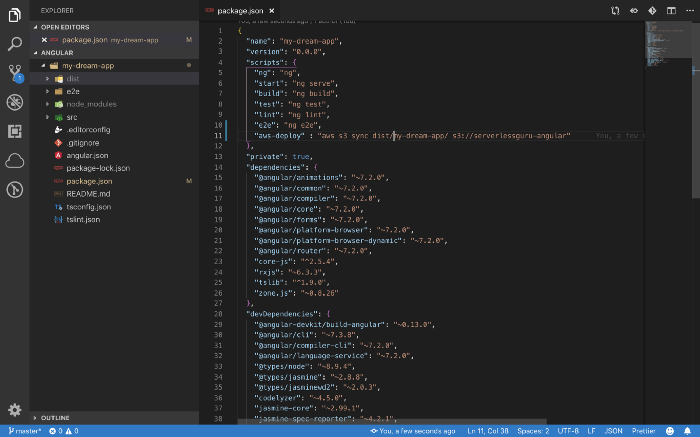Click the Open Changes icon in editor toolbar
This screenshot has width=700, height=437.
click(x=615, y=11)
